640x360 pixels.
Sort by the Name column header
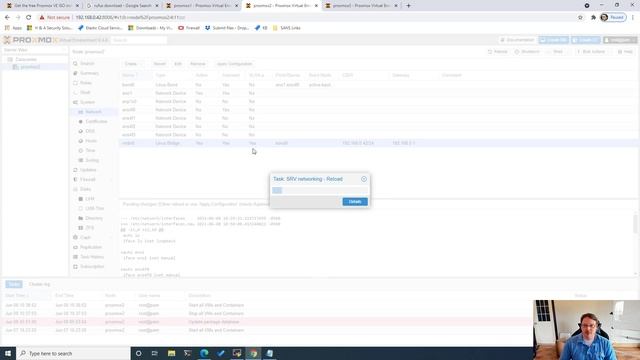[x=136, y=76]
